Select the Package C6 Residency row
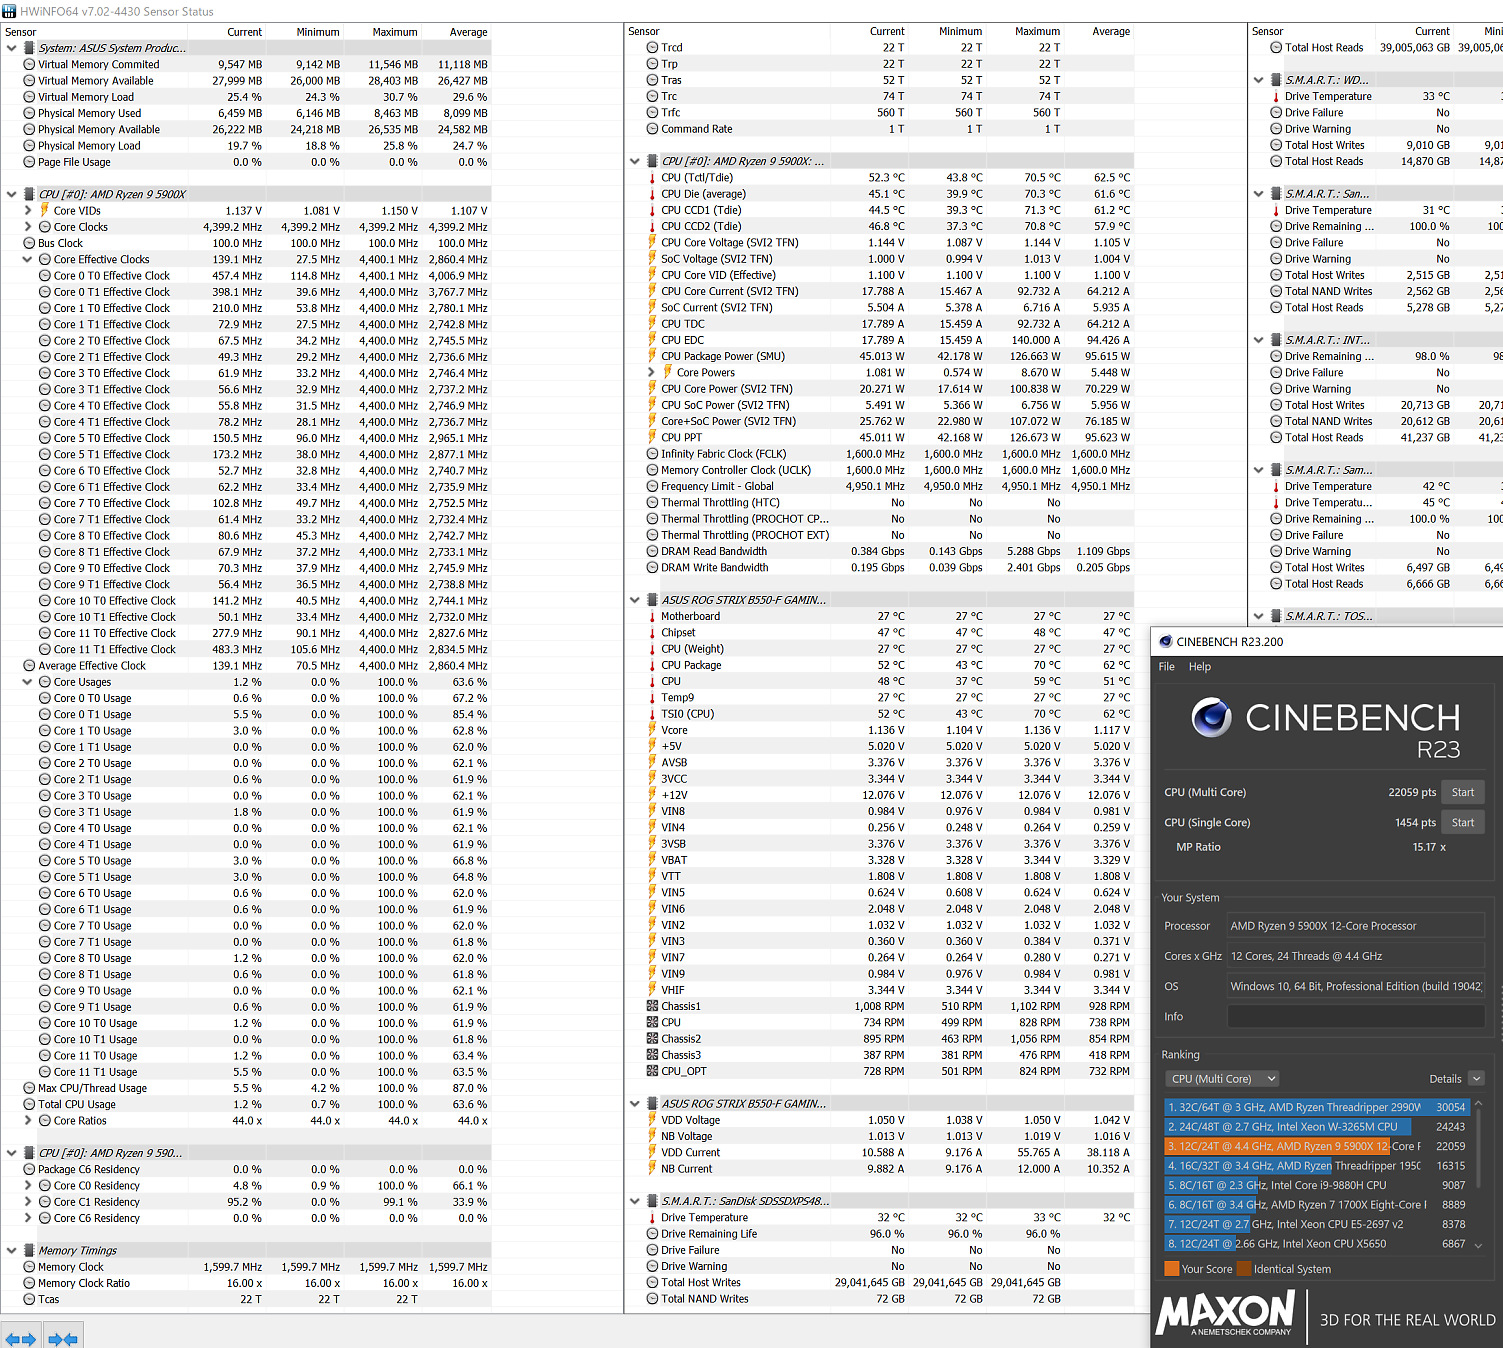This screenshot has height=1348, width=1503. coord(246,1170)
